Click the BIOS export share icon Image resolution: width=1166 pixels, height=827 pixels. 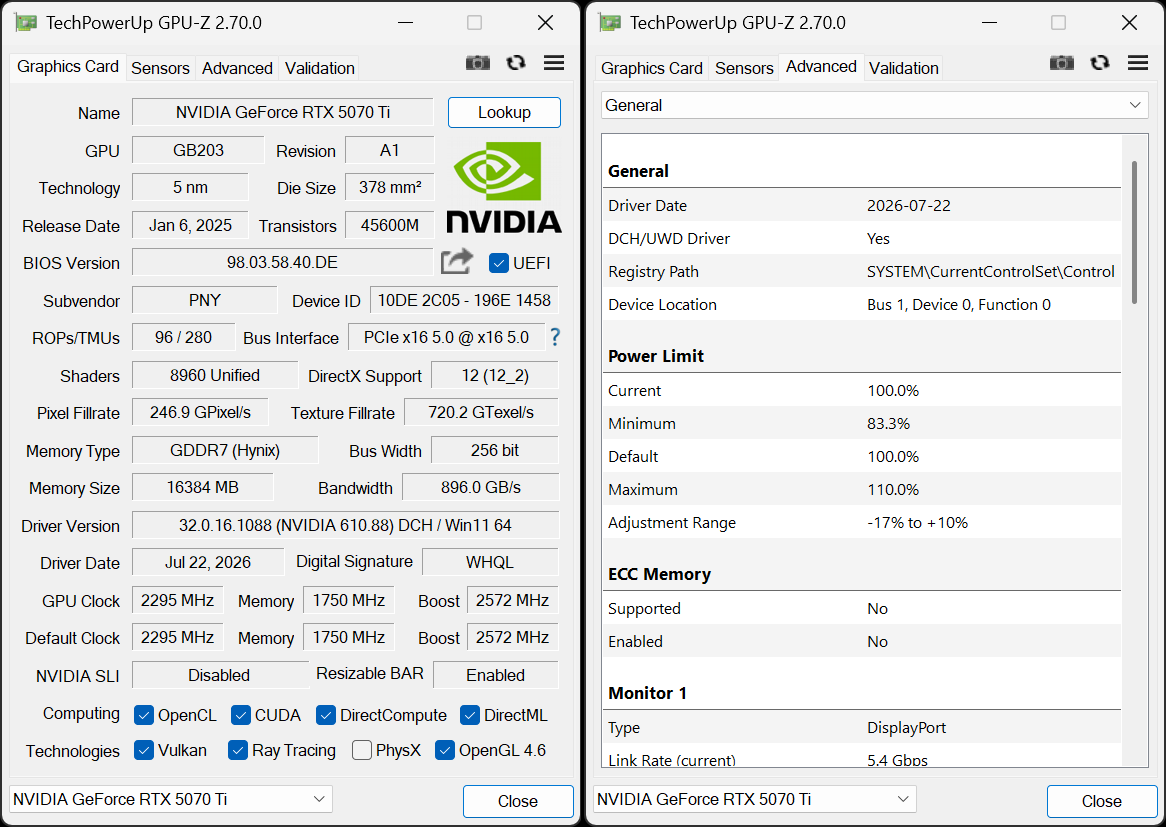[457, 262]
